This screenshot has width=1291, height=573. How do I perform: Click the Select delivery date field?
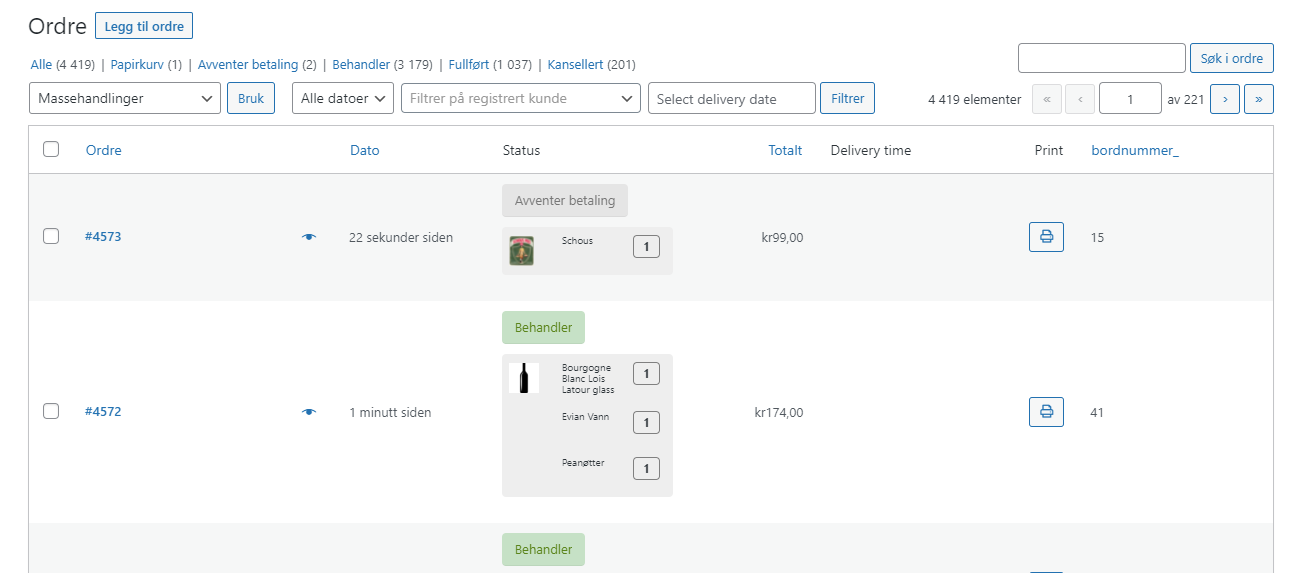pos(732,99)
